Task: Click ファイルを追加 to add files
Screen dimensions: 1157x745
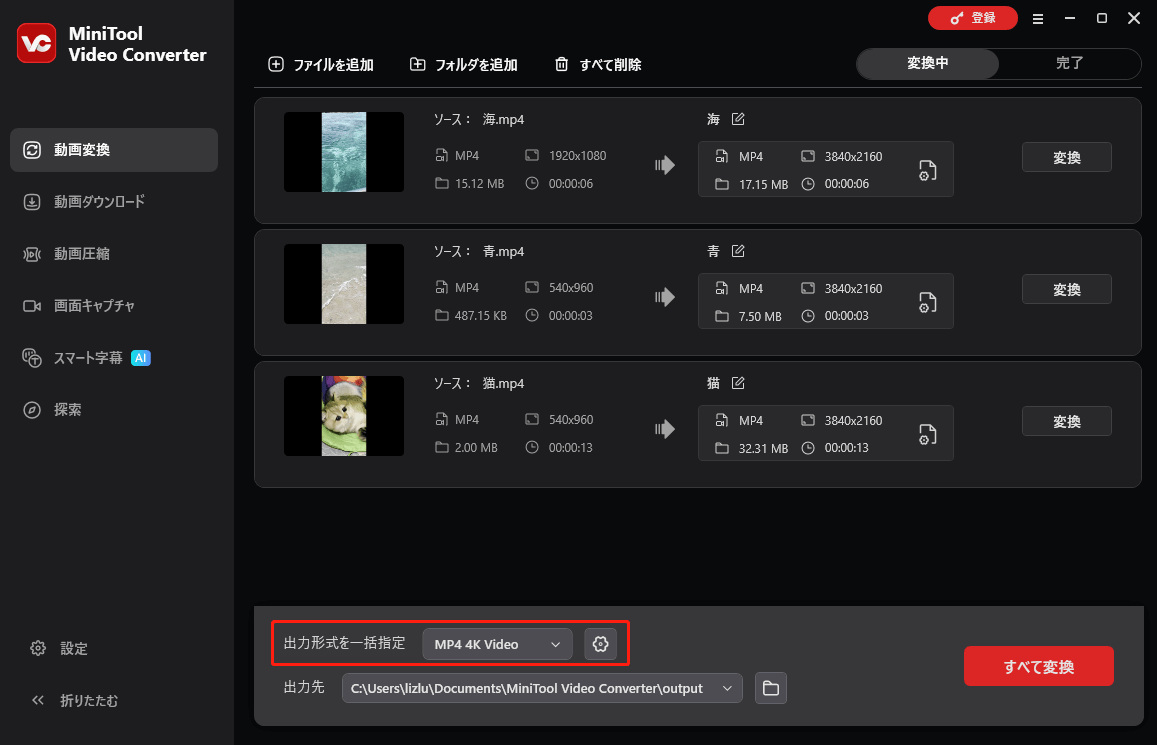Action: coord(321,63)
